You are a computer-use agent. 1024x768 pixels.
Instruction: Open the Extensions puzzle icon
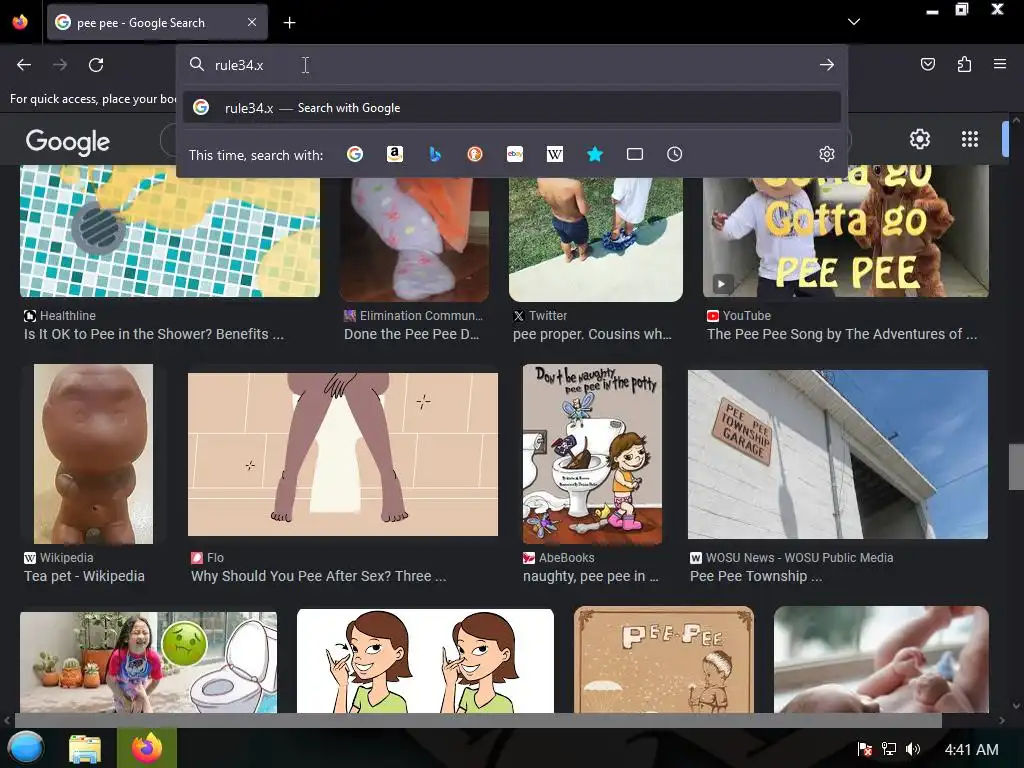964,64
